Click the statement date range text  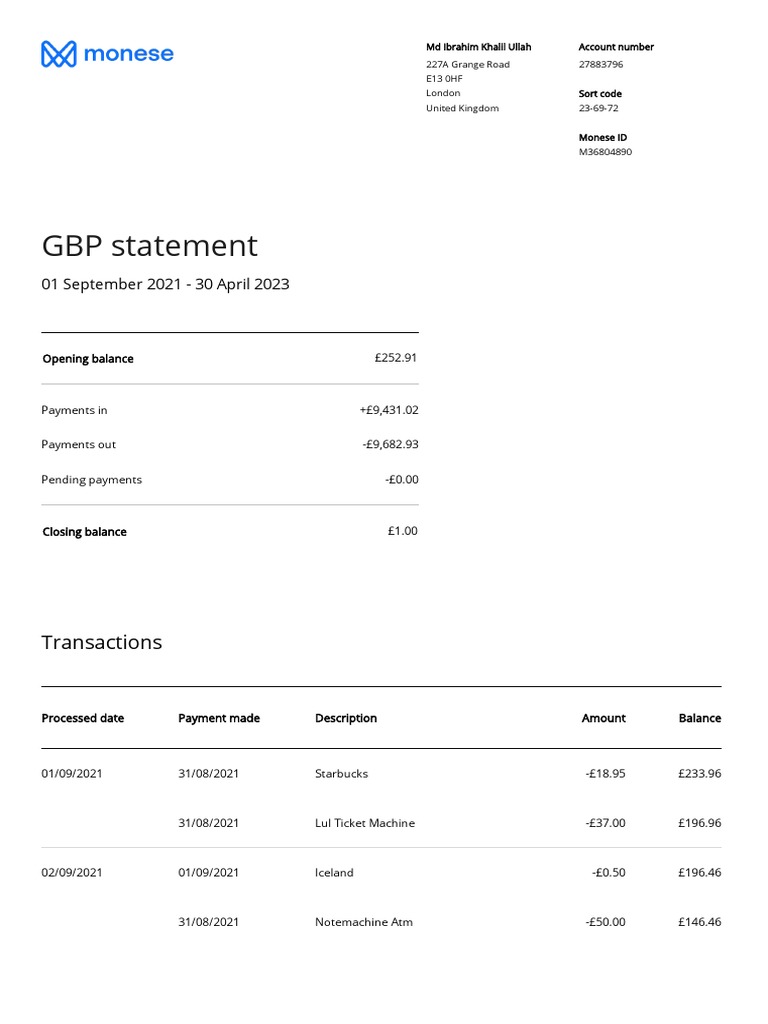click(165, 284)
